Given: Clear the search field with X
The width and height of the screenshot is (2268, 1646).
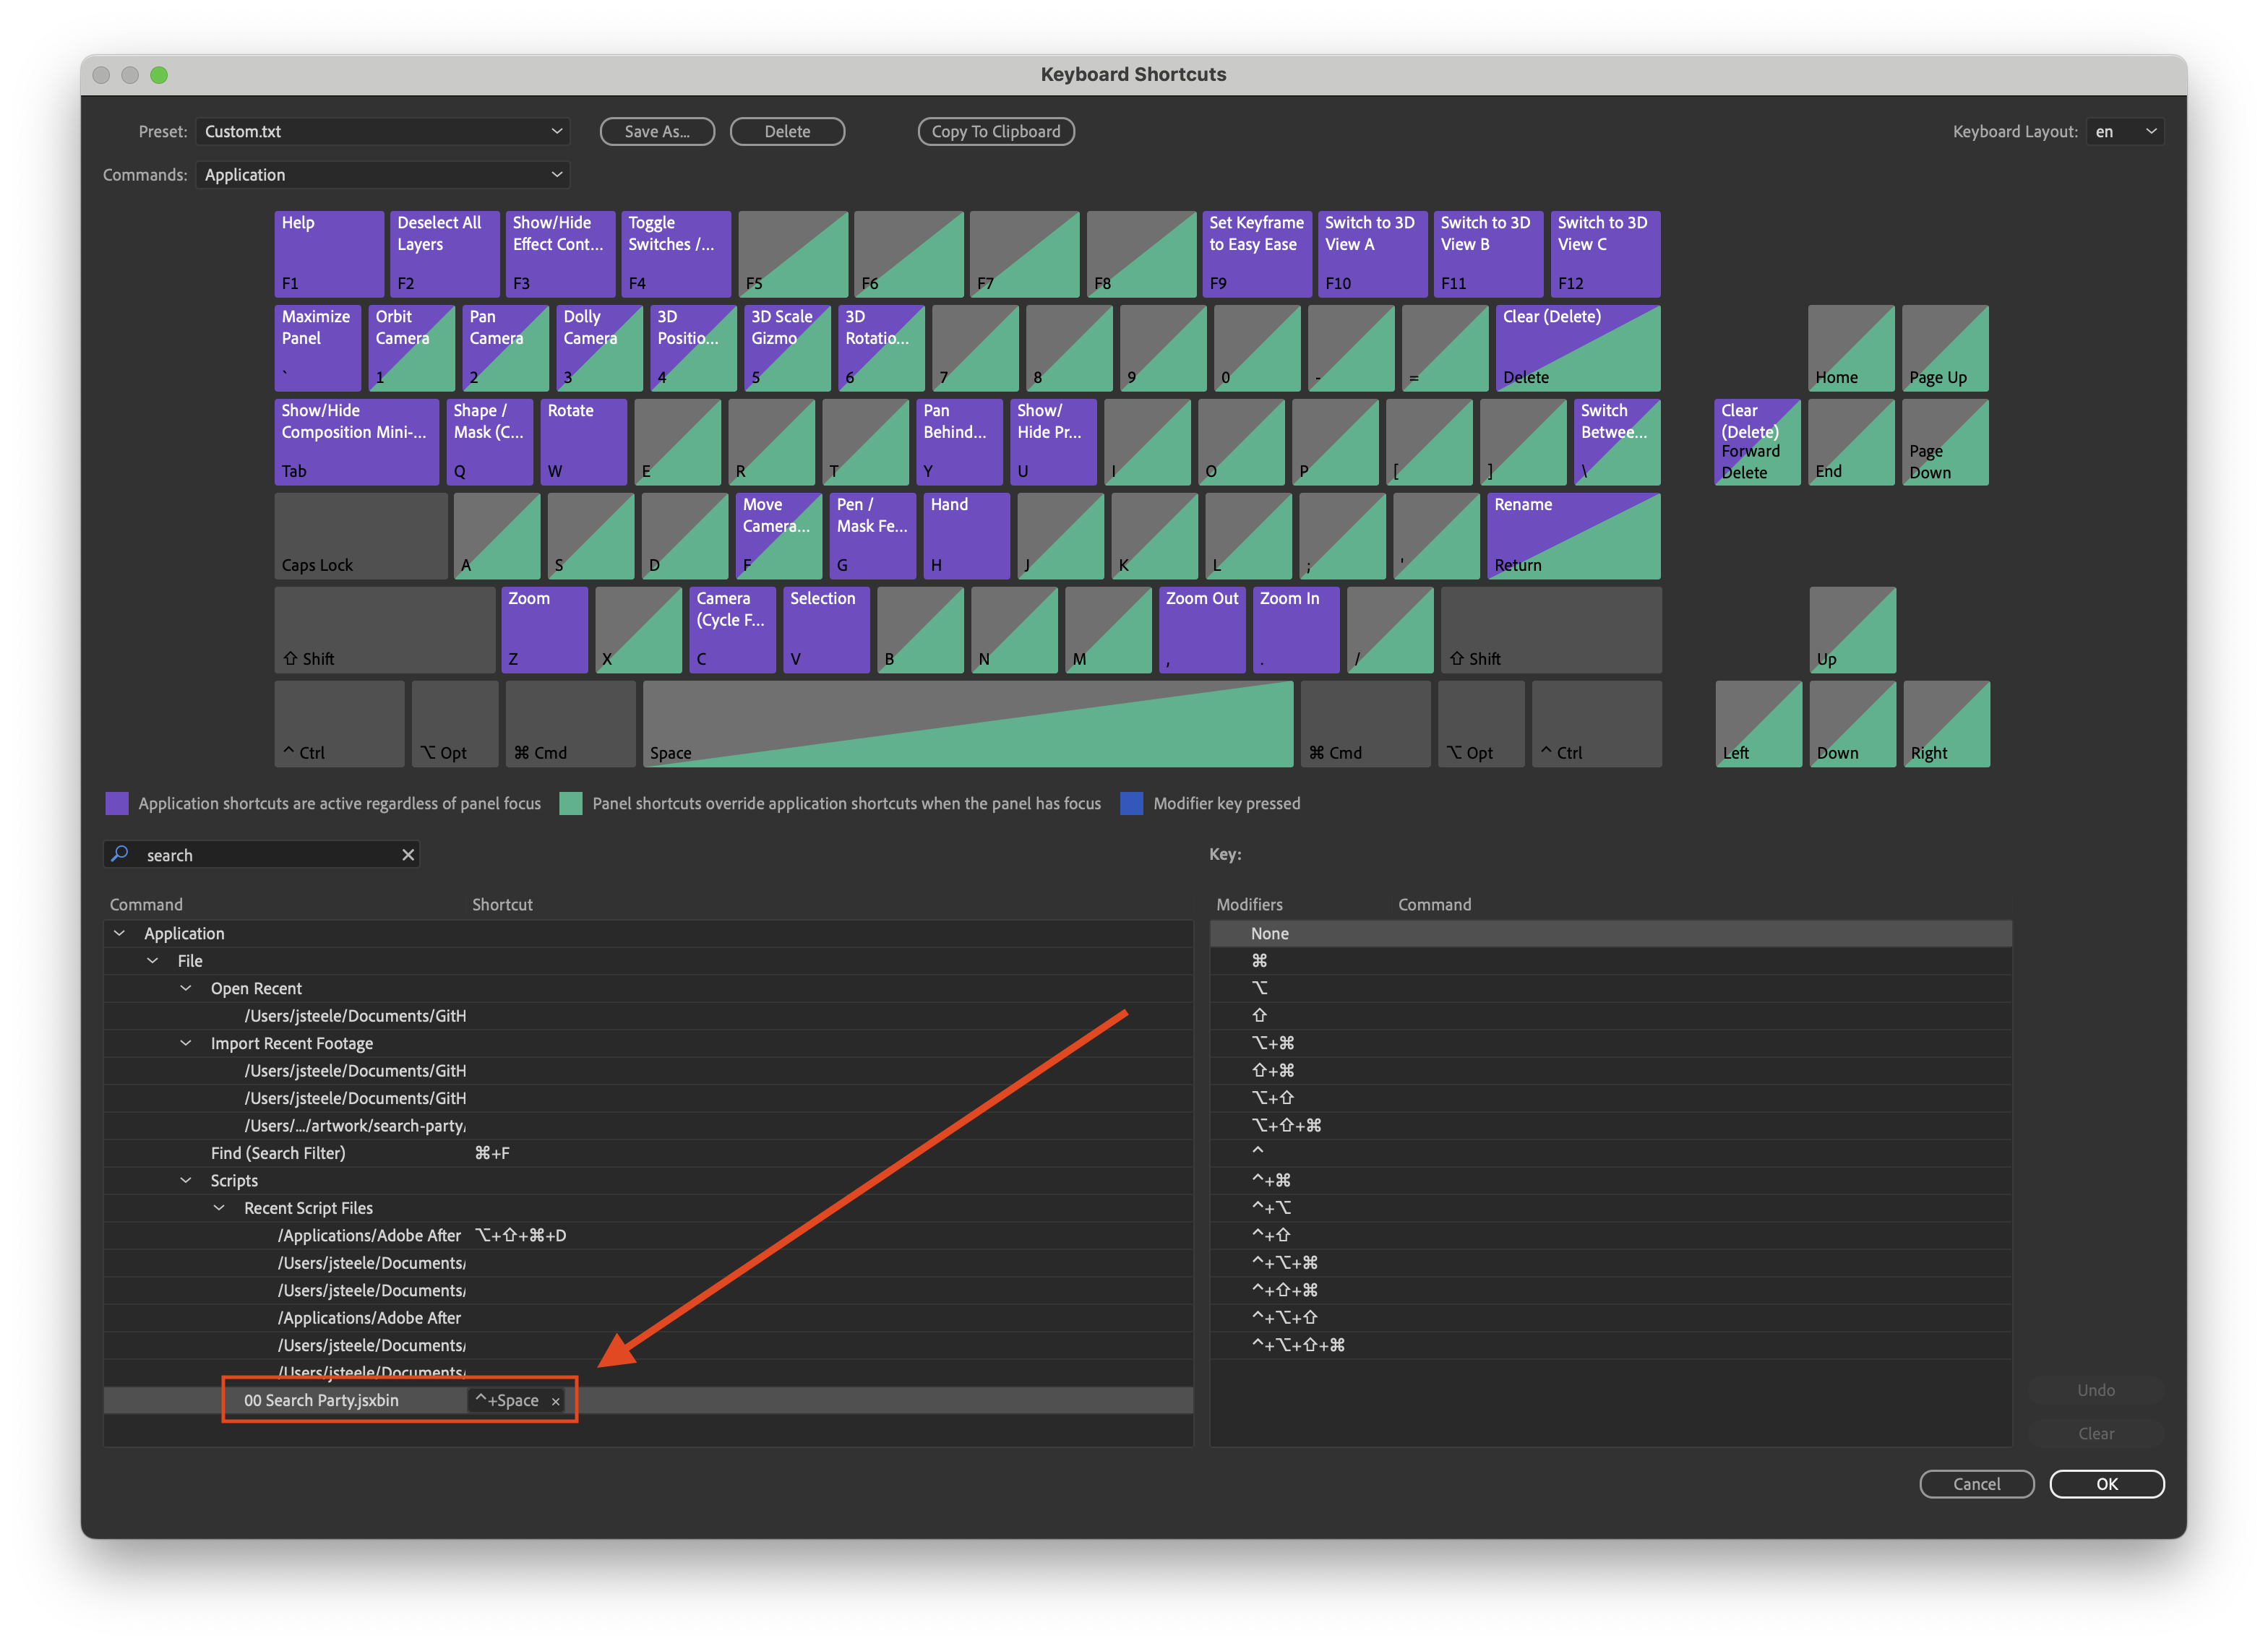Looking at the screenshot, I should click(x=408, y=854).
